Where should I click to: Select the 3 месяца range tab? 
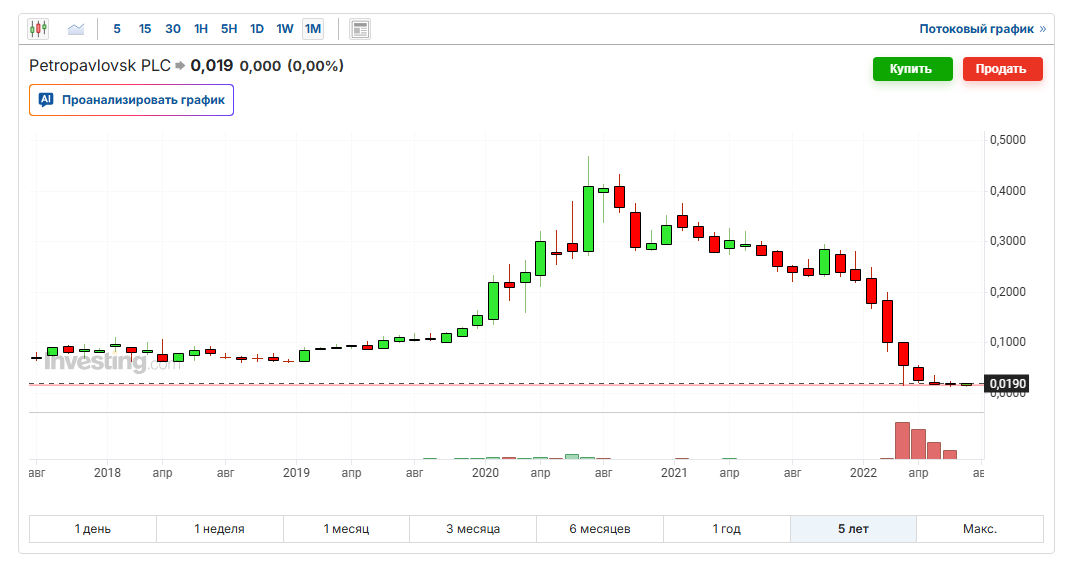473,529
